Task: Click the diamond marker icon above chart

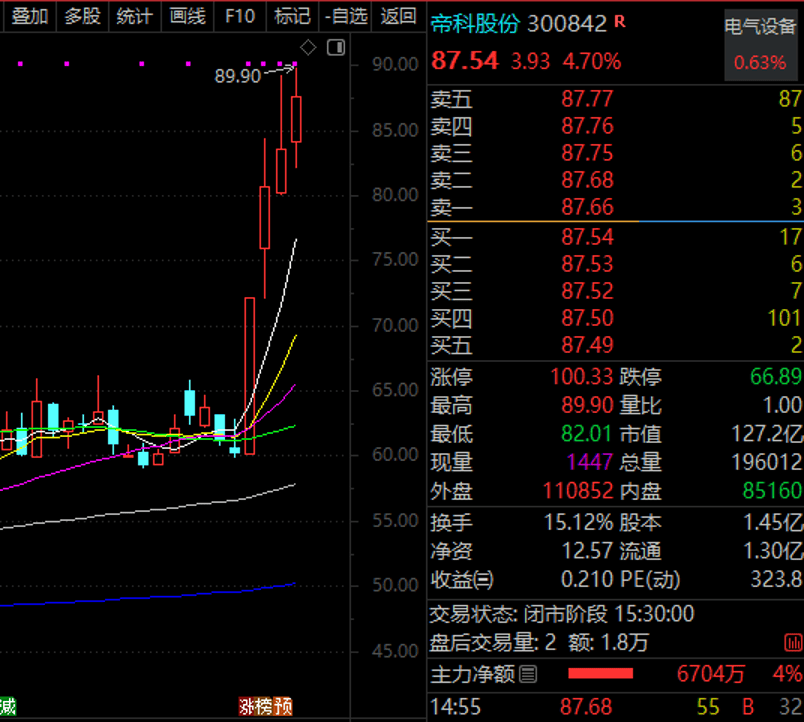Action: click(x=308, y=47)
